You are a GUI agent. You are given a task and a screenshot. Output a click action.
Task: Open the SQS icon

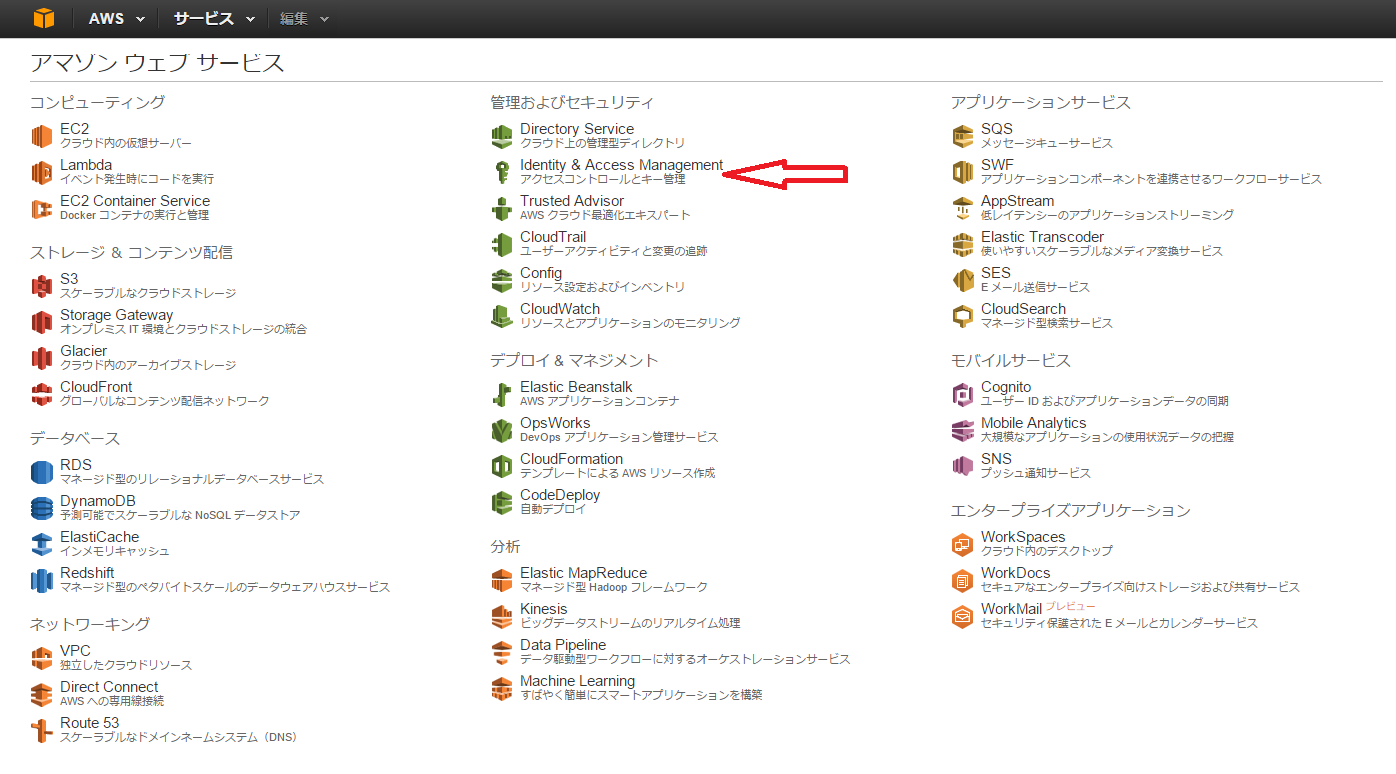point(963,136)
